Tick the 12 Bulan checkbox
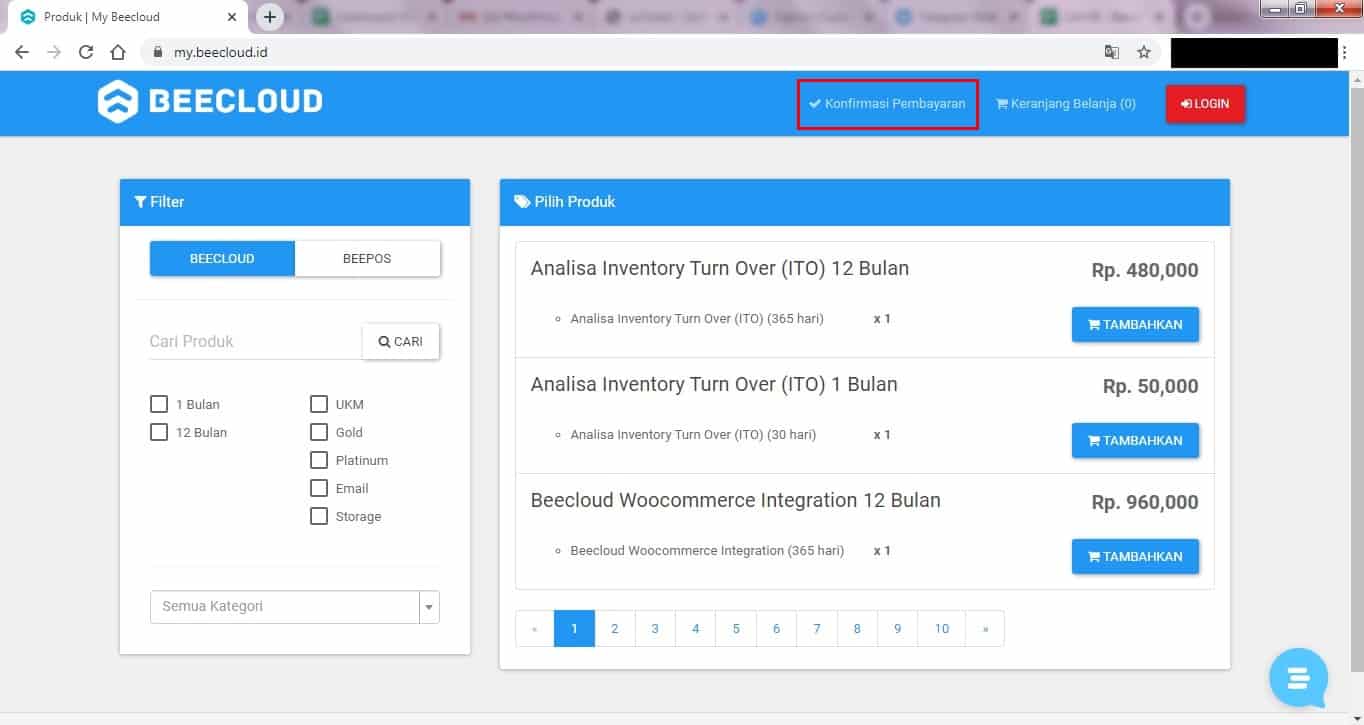The image size is (1364, 725). point(159,432)
